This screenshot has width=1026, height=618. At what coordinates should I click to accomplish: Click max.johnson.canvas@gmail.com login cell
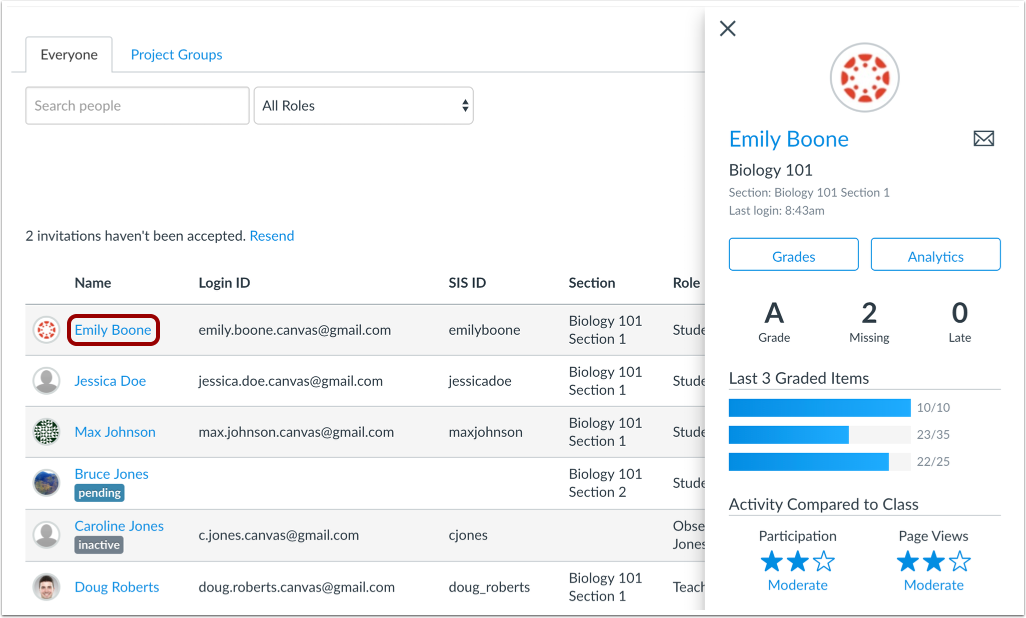(296, 432)
